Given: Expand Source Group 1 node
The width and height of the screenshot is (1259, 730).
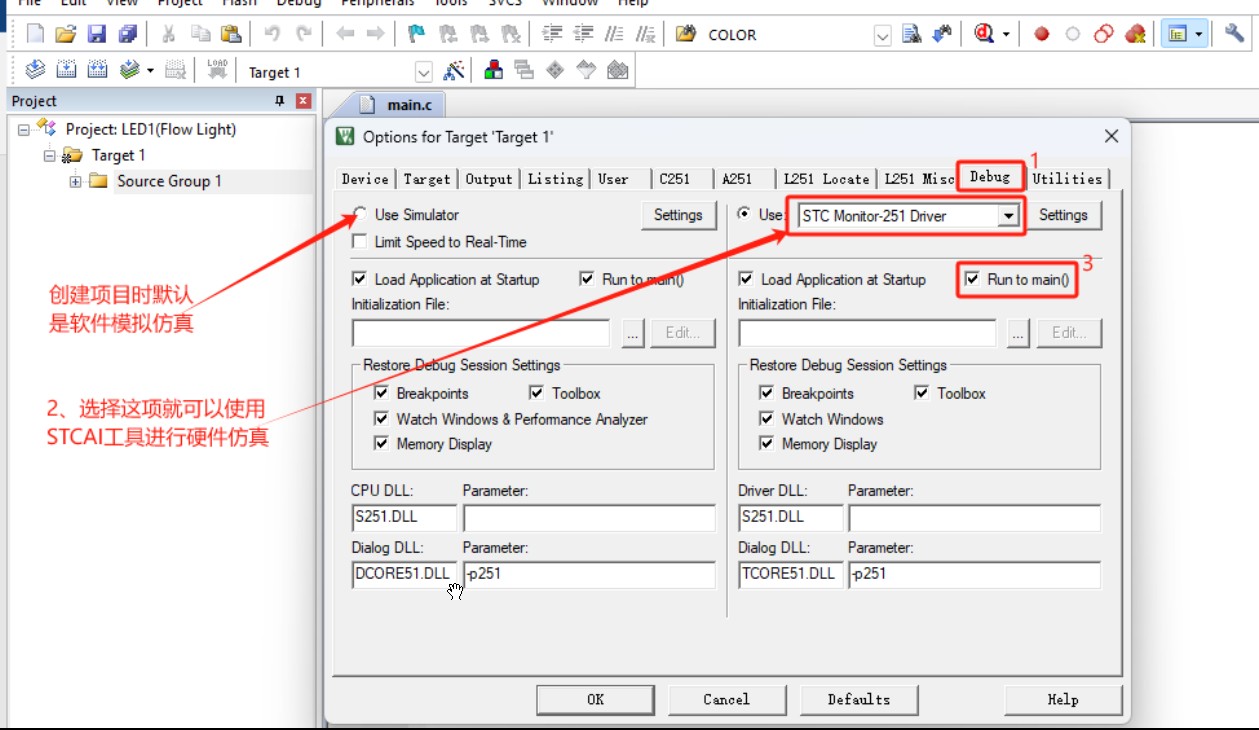Looking at the screenshot, I should 75,182.
